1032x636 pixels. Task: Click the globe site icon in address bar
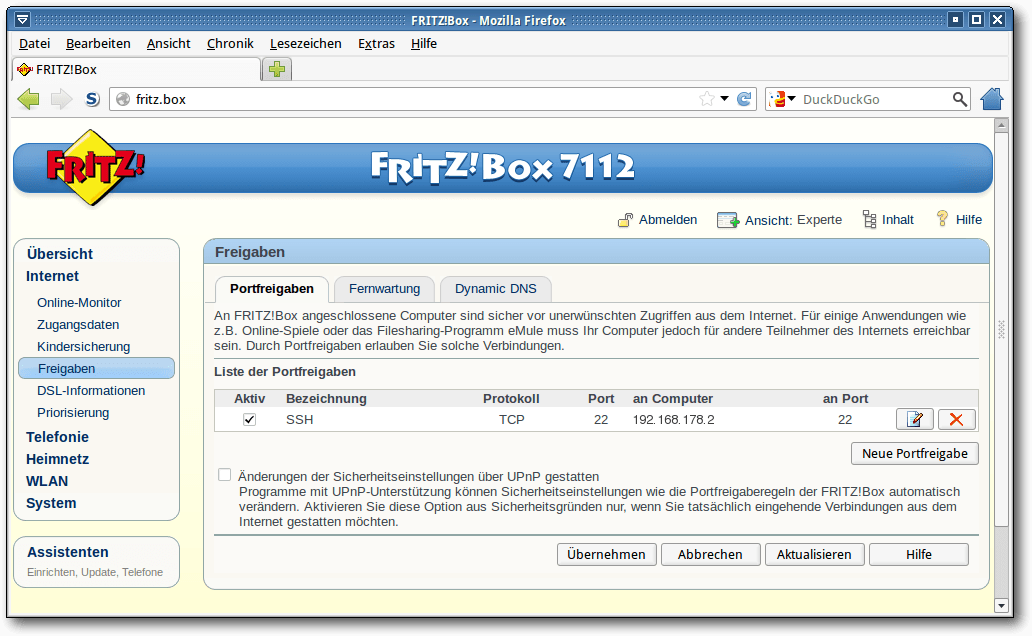tap(123, 99)
